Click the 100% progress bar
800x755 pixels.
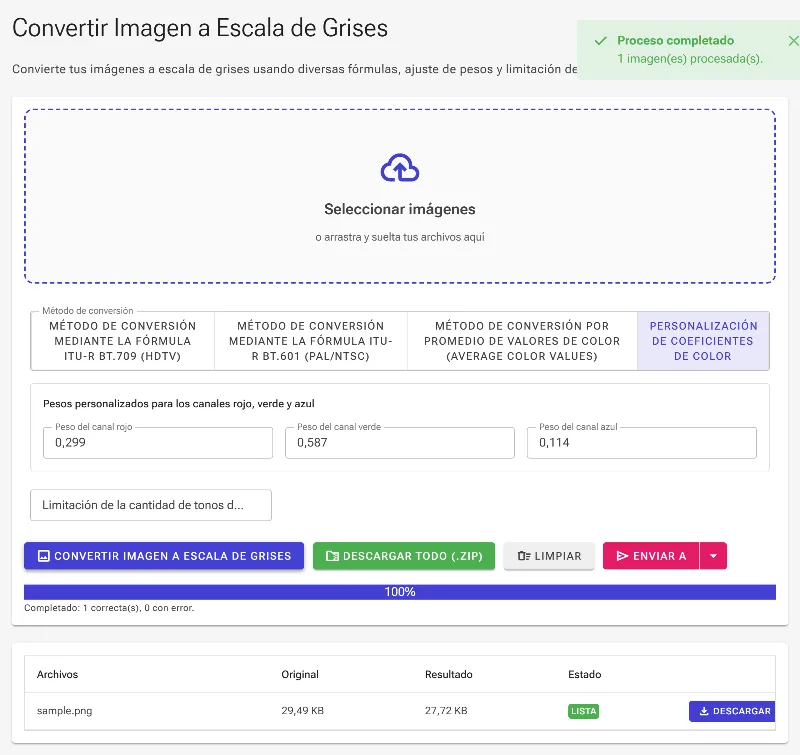(399, 592)
